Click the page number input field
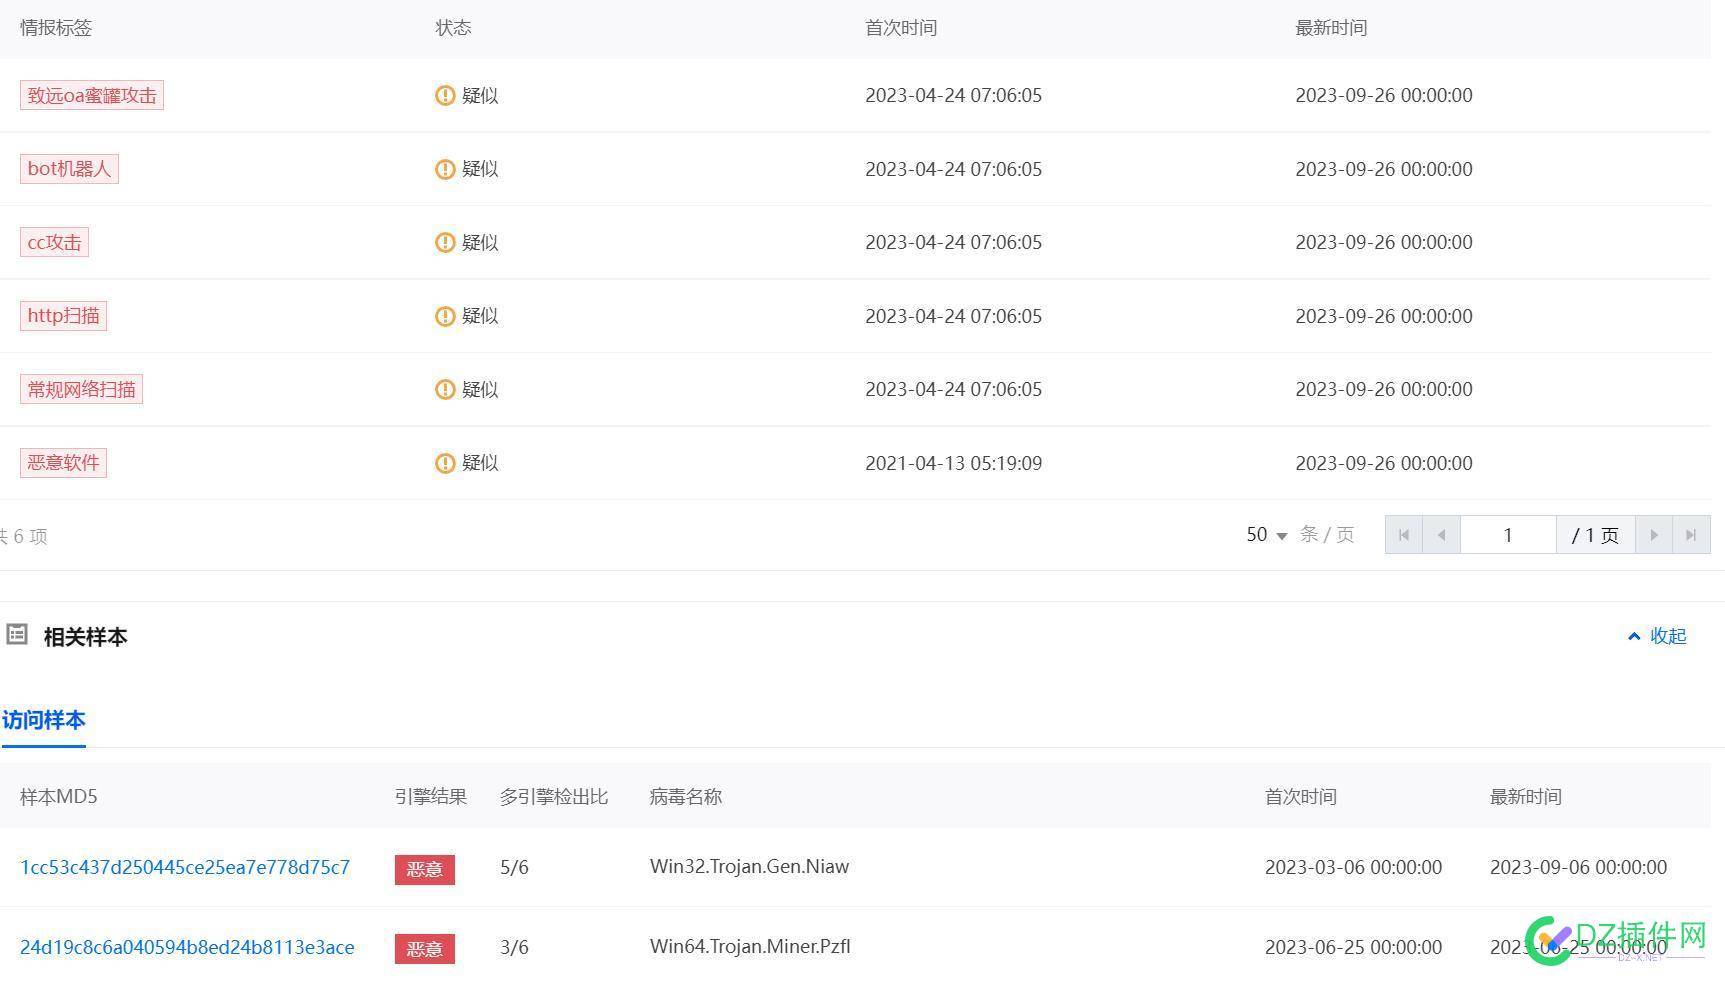This screenshot has width=1725, height=981. click(1508, 535)
